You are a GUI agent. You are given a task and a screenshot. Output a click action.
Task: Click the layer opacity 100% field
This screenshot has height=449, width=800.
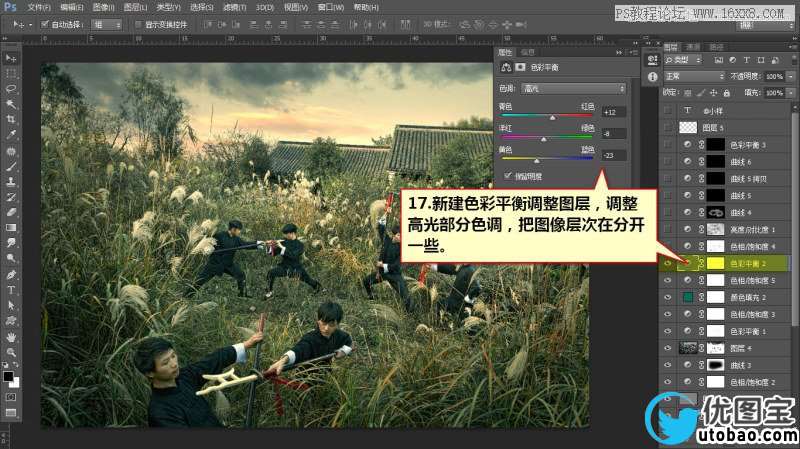click(x=774, y=76)
